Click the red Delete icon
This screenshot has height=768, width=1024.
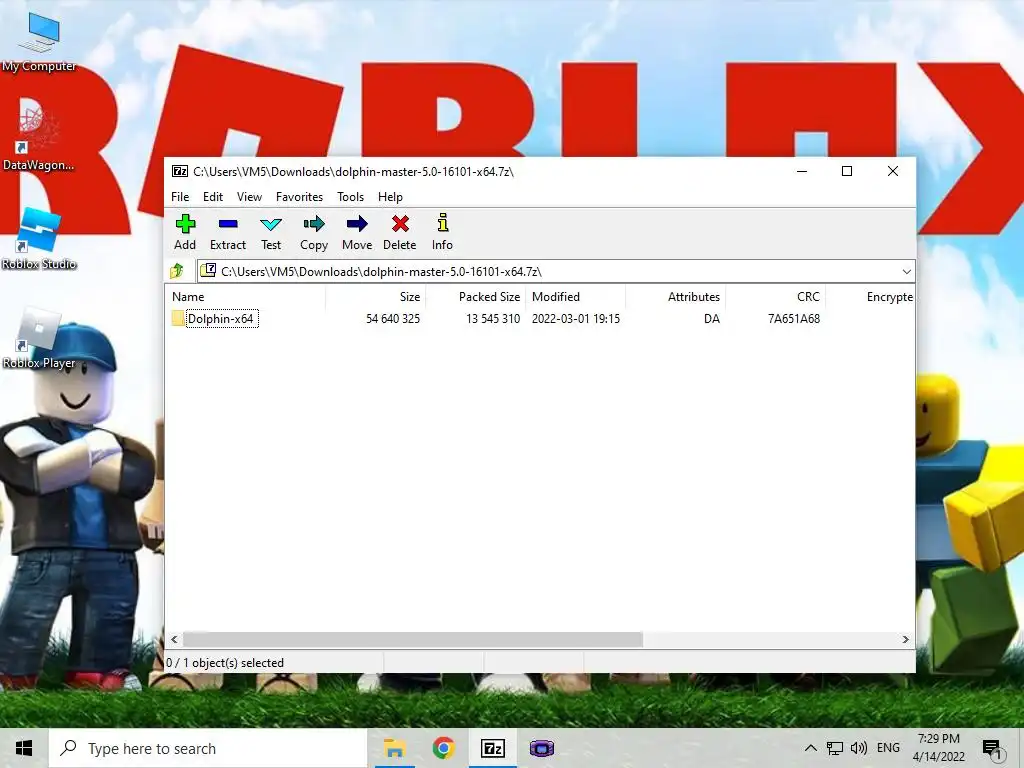tap(400, 224)
